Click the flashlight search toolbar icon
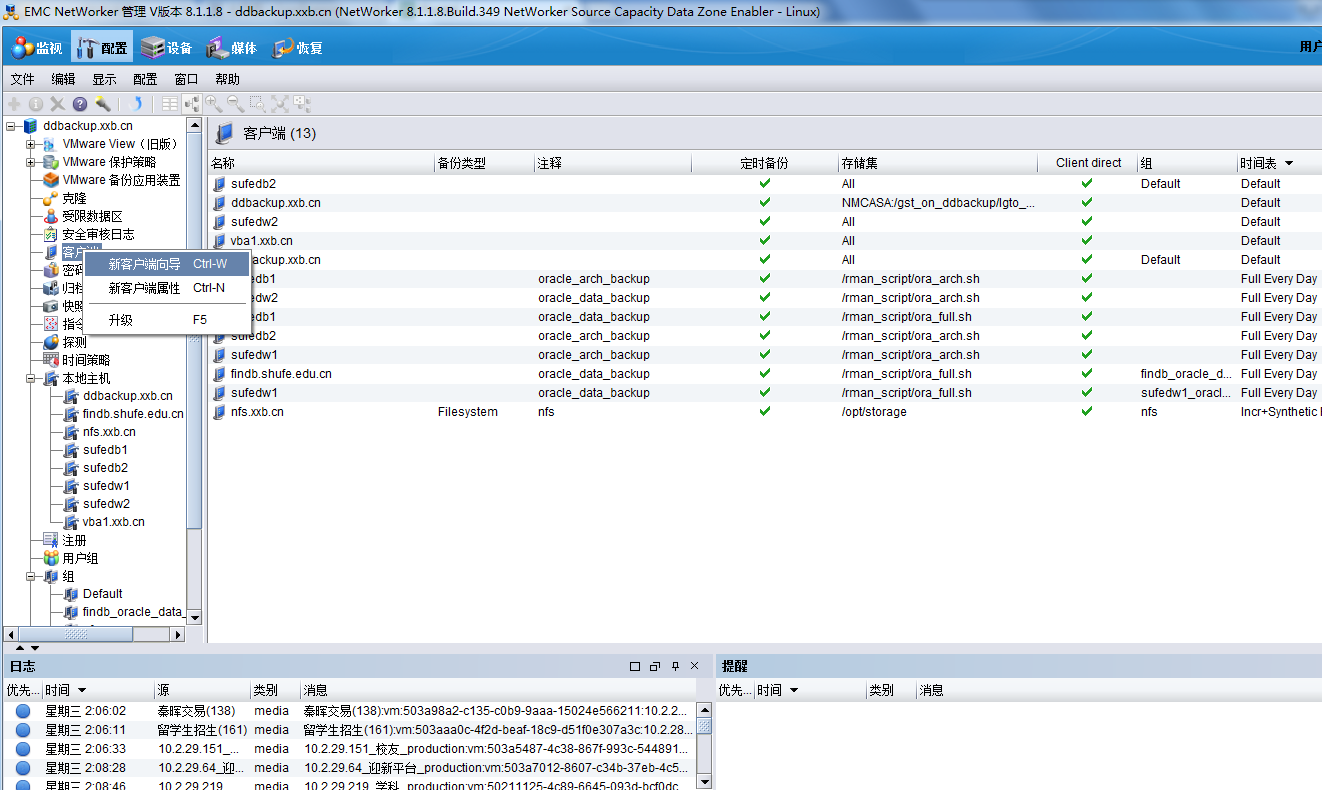The image size is (1322, 790). [x=102, y=103]
